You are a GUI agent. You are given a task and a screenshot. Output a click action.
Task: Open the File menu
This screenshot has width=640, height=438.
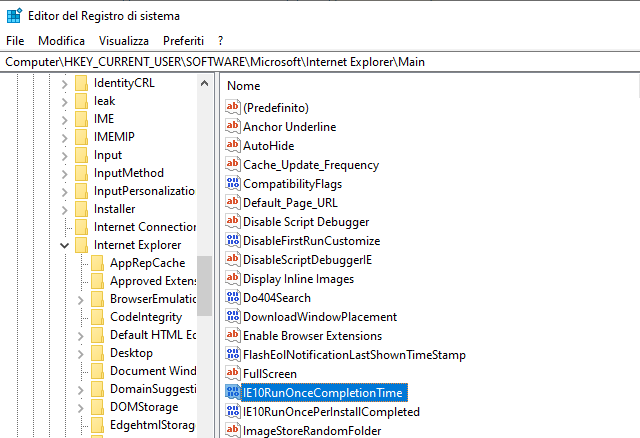click(x=15, y=41)
